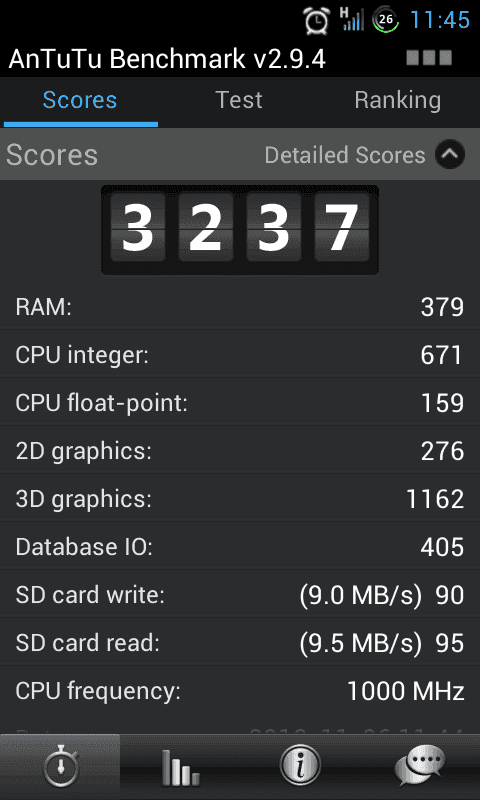
Task: Open the bar chart ranking icon
Action: (x=180, y=767)
